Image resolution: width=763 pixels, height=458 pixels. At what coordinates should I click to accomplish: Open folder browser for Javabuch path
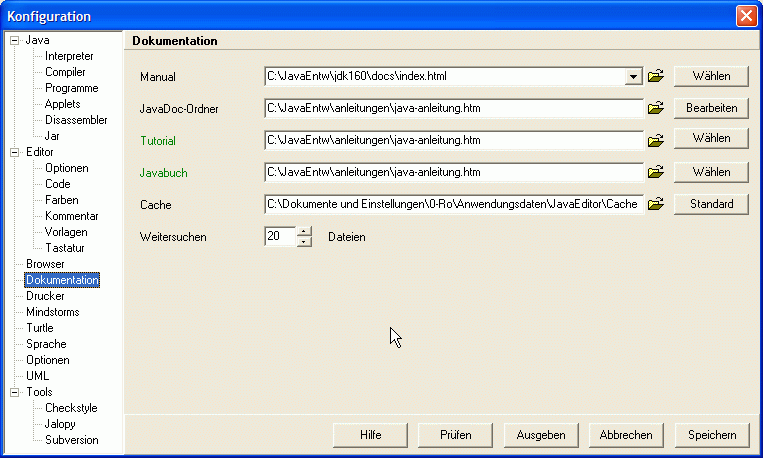(655, 172)
